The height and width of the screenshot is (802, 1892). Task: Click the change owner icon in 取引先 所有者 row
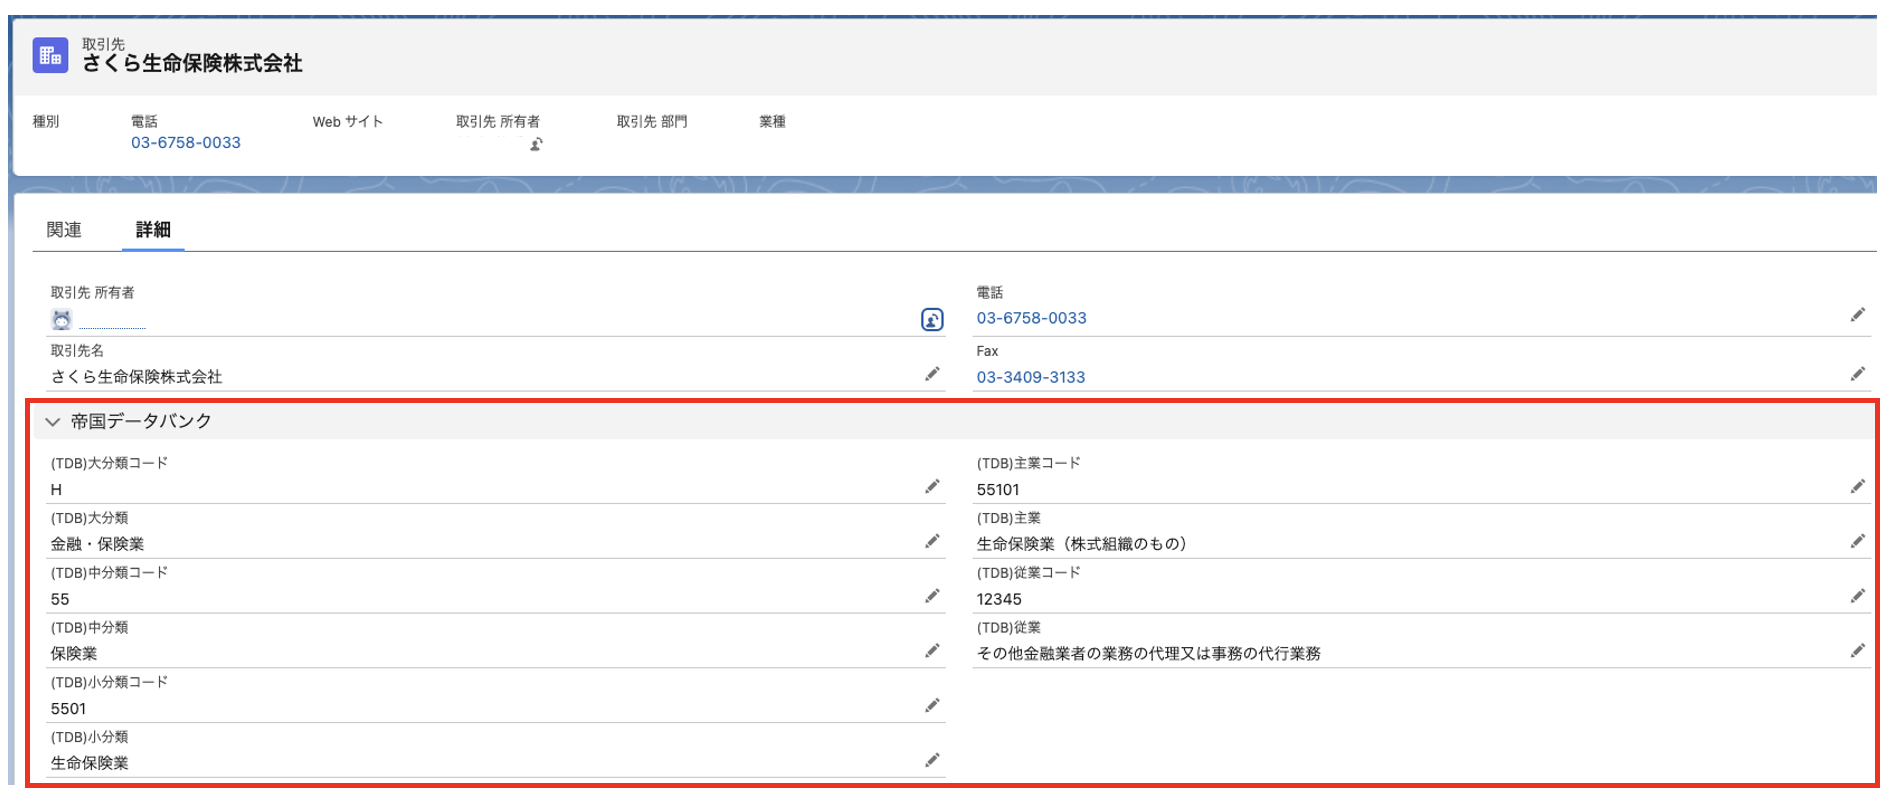932,320
